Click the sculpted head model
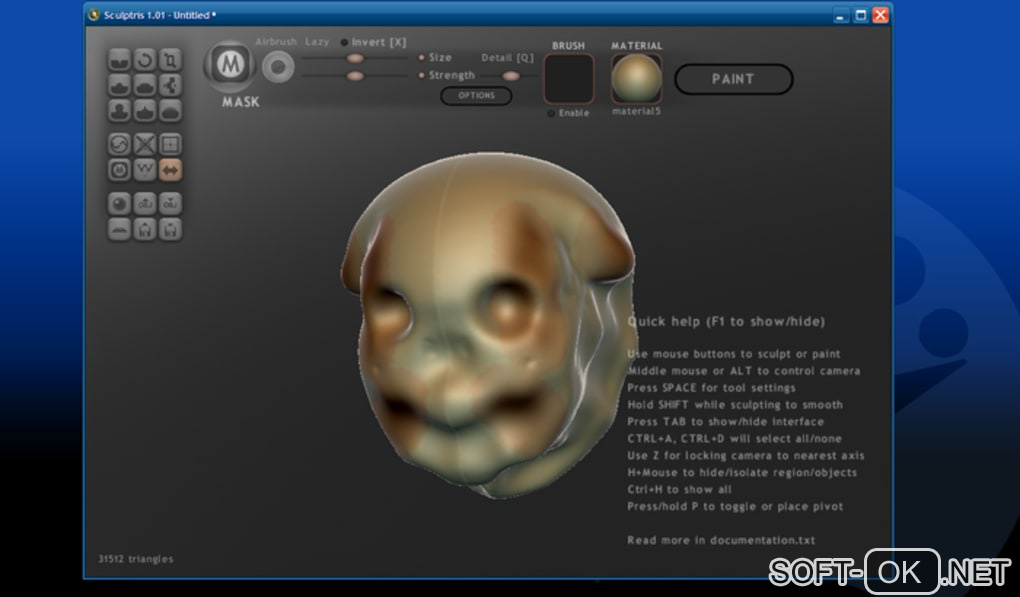This screenshot has height=597, width=1020. [488, 325]
